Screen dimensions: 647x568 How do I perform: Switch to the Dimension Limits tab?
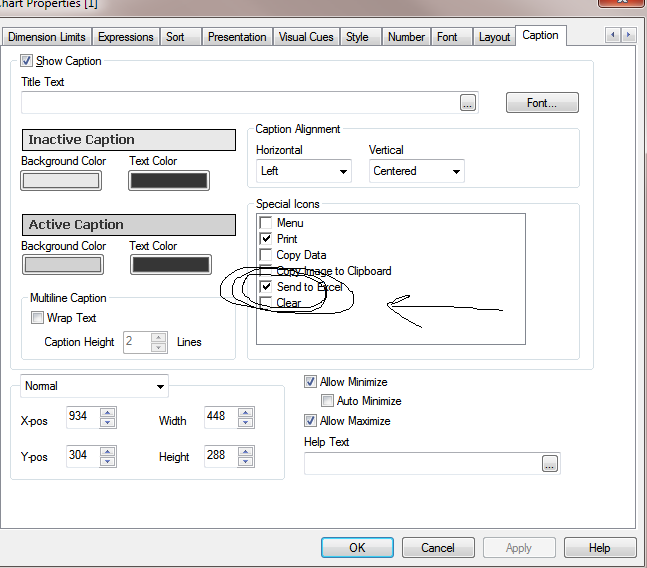(x=47, y=37)
